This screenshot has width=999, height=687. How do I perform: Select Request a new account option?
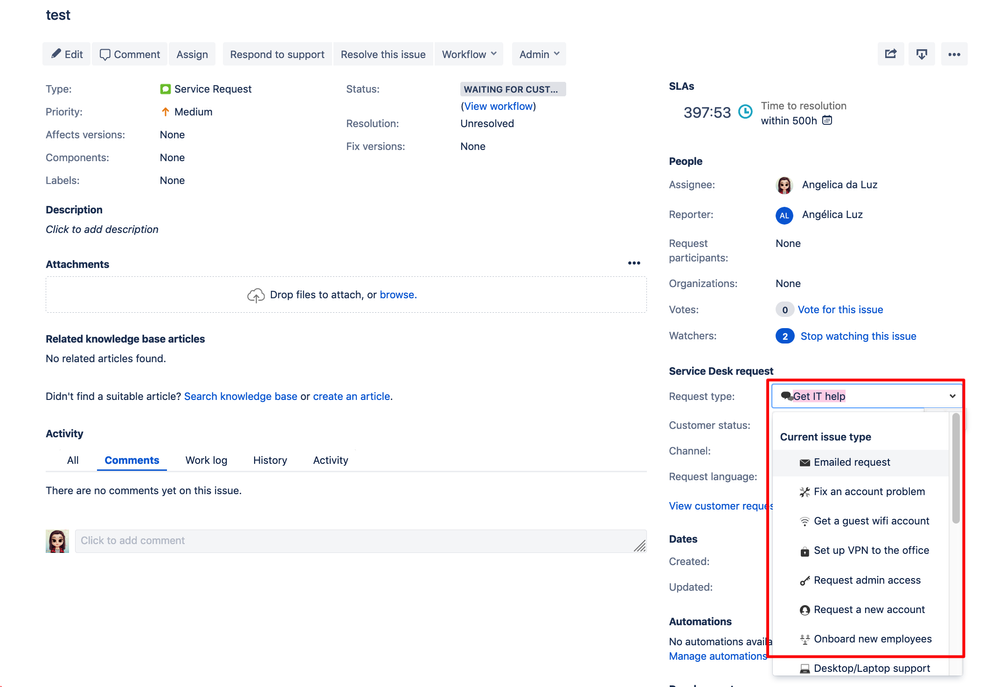[x=861, y=610]
